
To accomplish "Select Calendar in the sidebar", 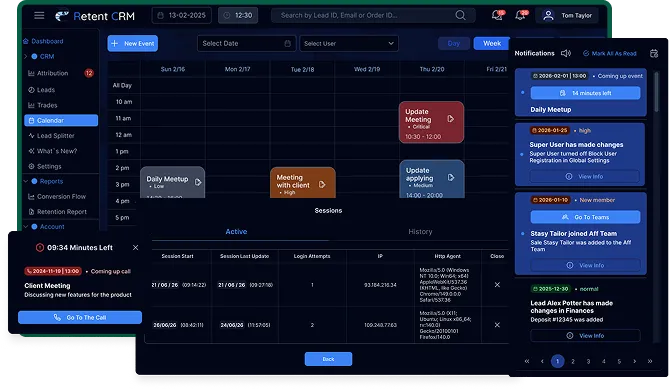I will (61, 121).
